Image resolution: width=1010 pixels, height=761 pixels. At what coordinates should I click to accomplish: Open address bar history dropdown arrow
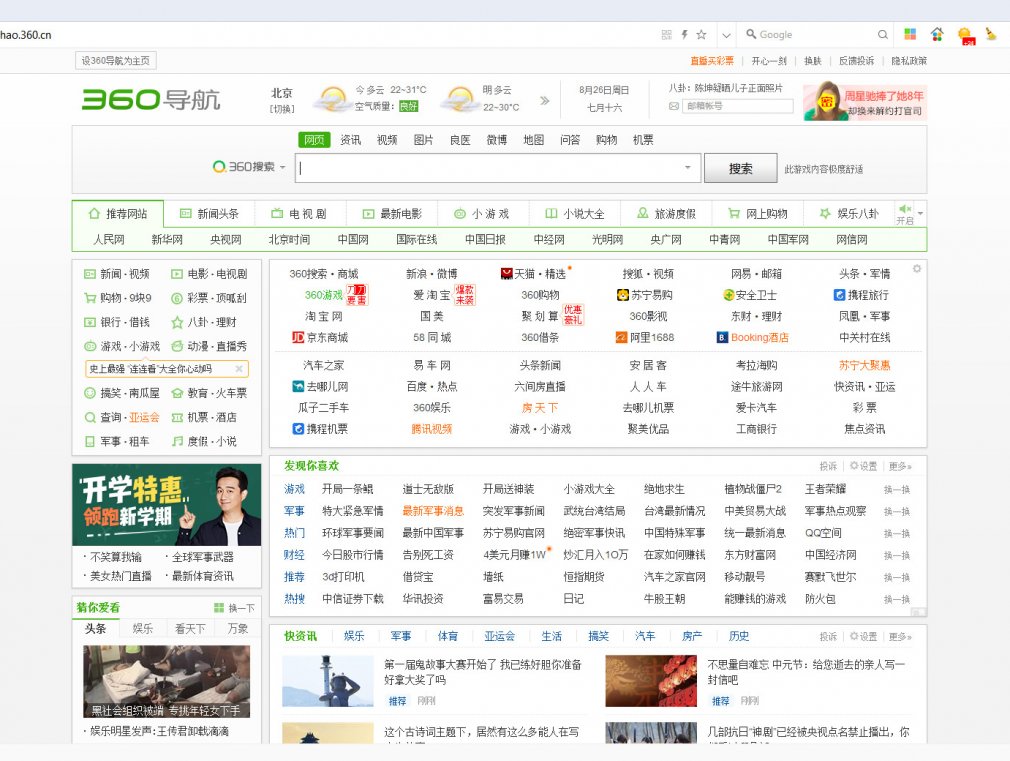727,35
